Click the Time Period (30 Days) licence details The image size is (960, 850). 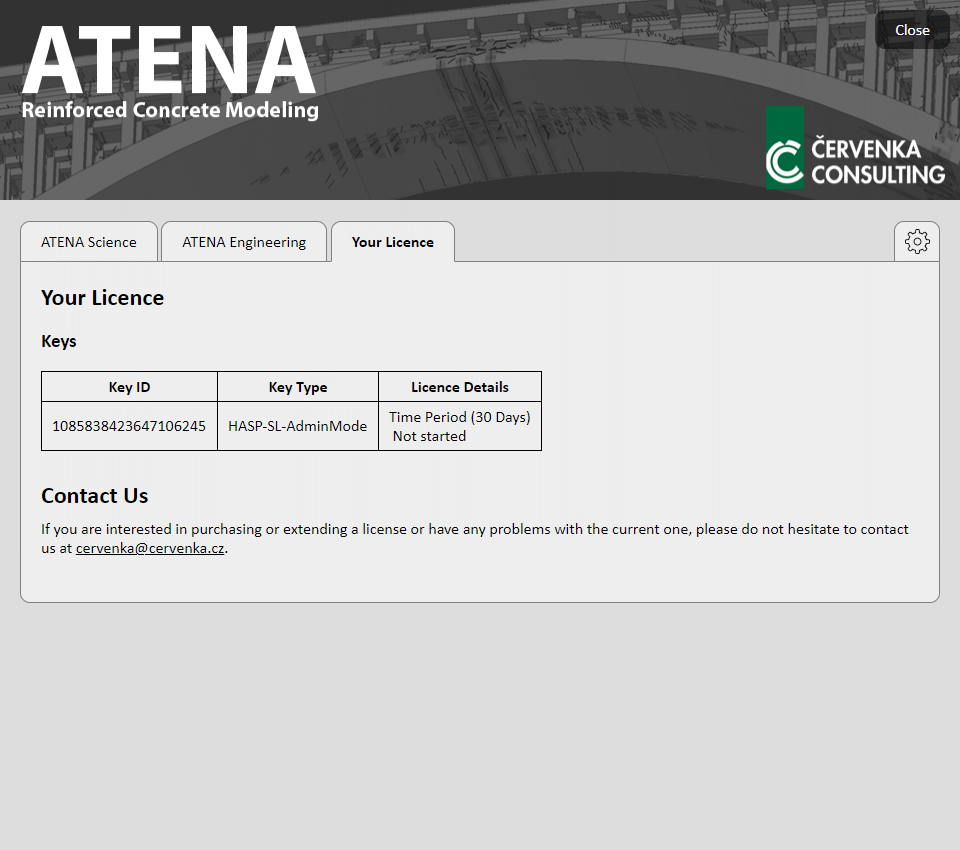click(460, 426)
